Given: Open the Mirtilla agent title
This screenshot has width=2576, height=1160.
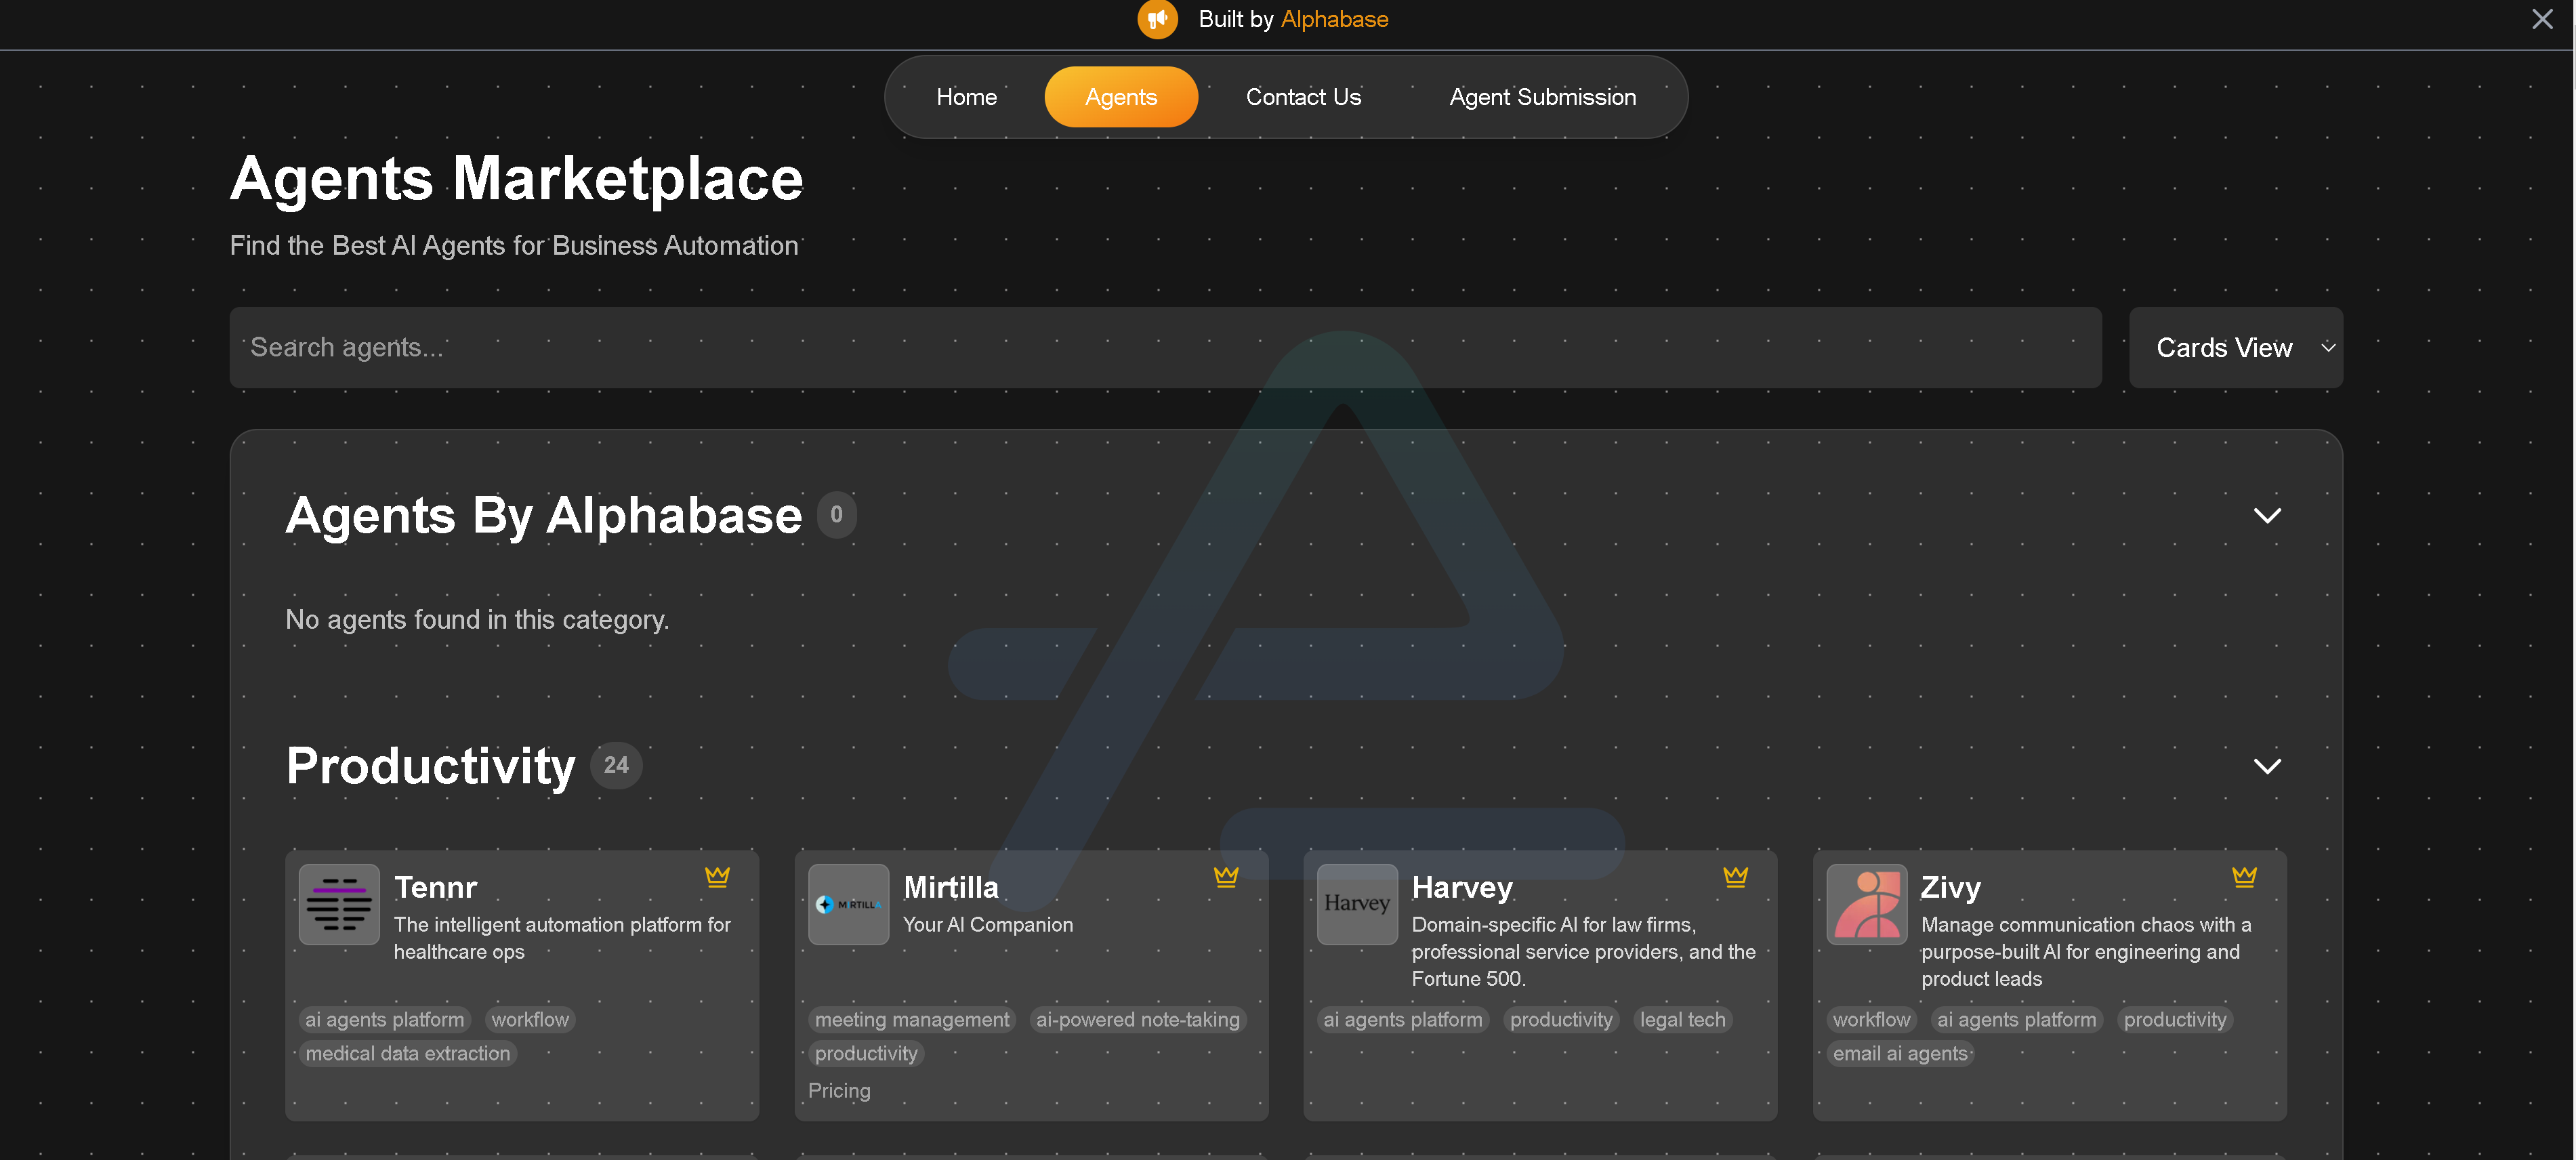Looking at the screenshot, I should coord(950,887).
